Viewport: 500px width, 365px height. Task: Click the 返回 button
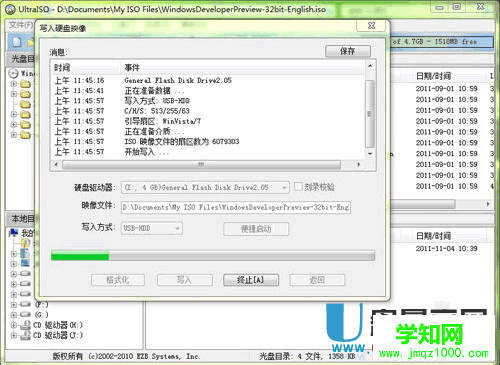[x=317, y=280]
